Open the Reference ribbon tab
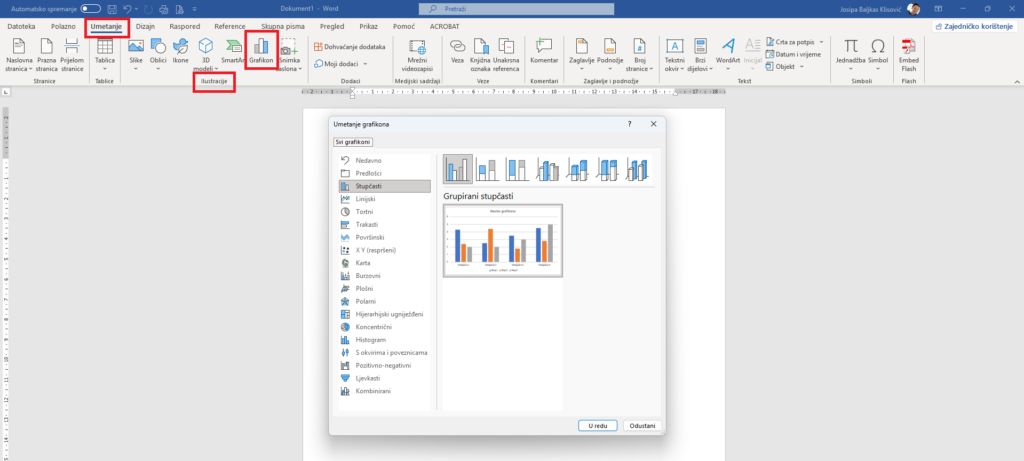 [230, 26]
